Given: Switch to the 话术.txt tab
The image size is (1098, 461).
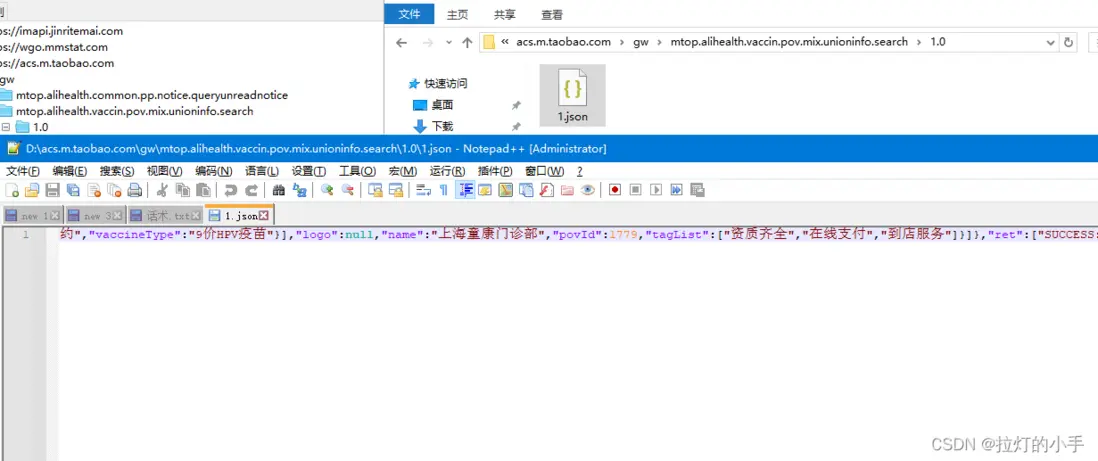Looking at the screenshot, I should coord(167,215).
